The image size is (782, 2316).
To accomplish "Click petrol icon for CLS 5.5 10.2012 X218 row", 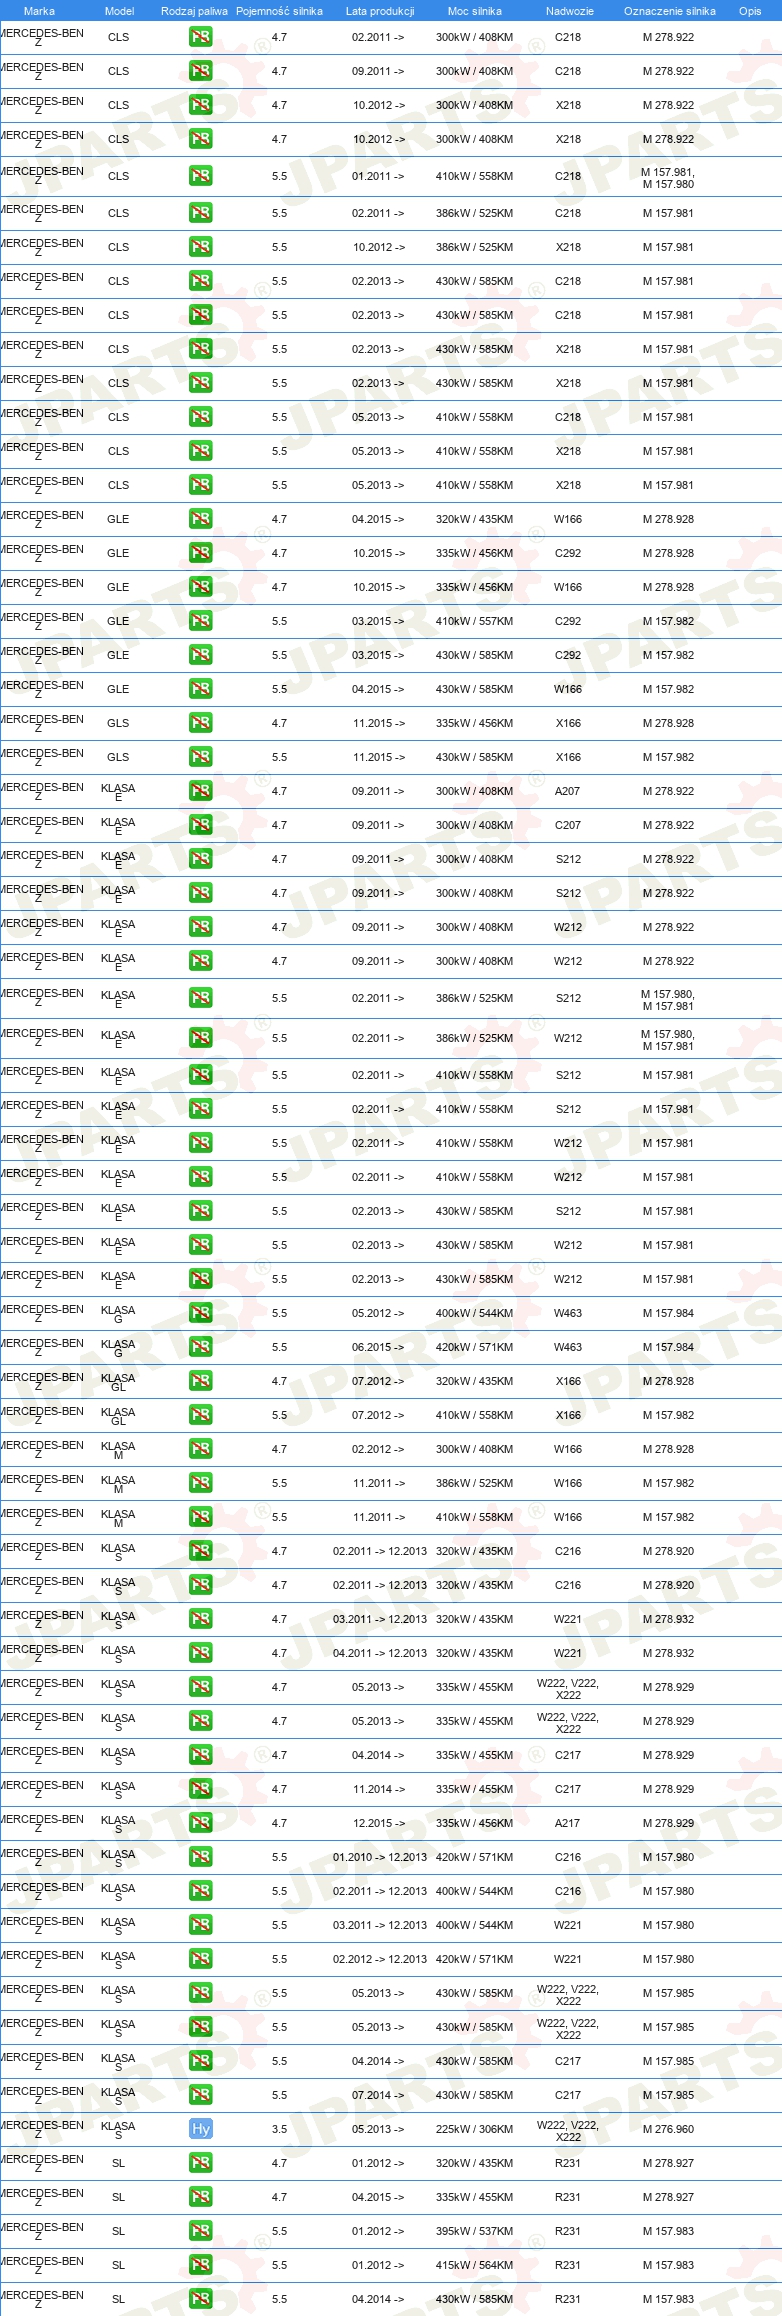I will pos(200,247).
